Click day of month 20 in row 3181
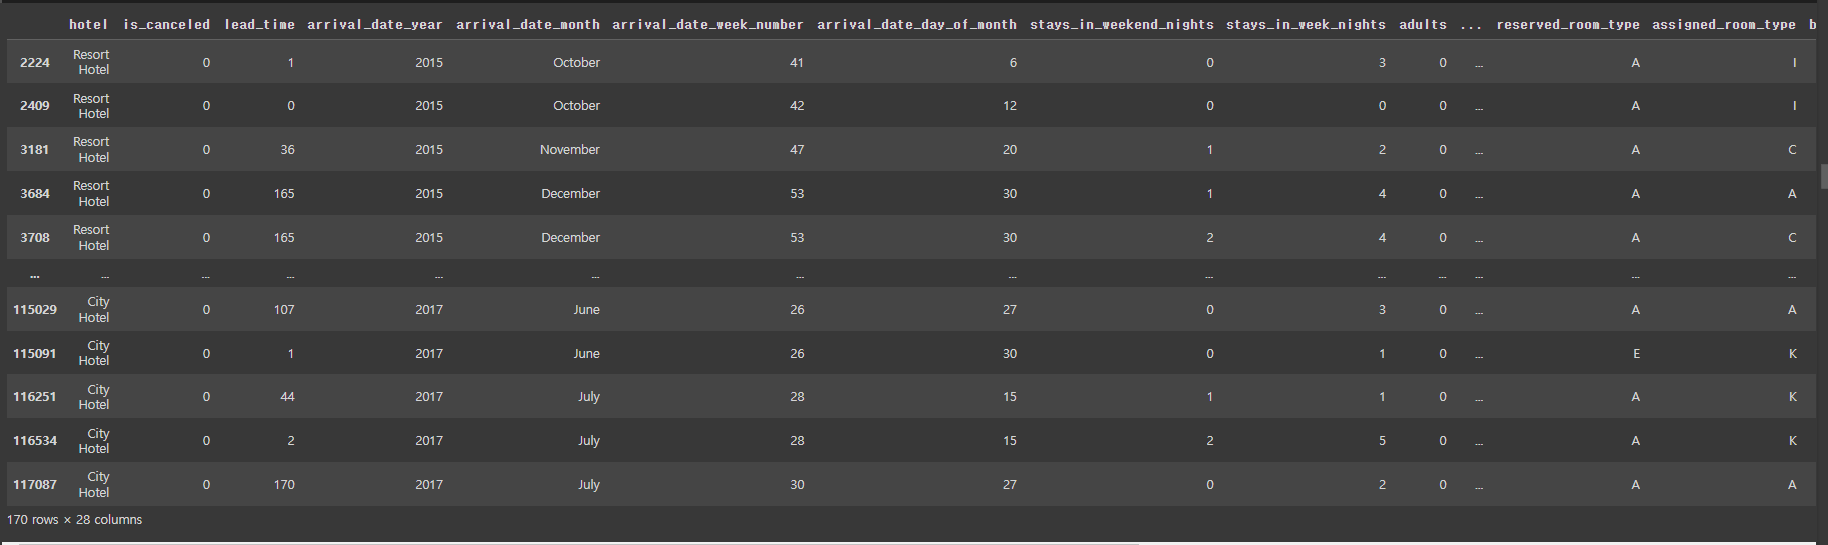This screenshot has height=545, width=1828. pos(1010,149)
